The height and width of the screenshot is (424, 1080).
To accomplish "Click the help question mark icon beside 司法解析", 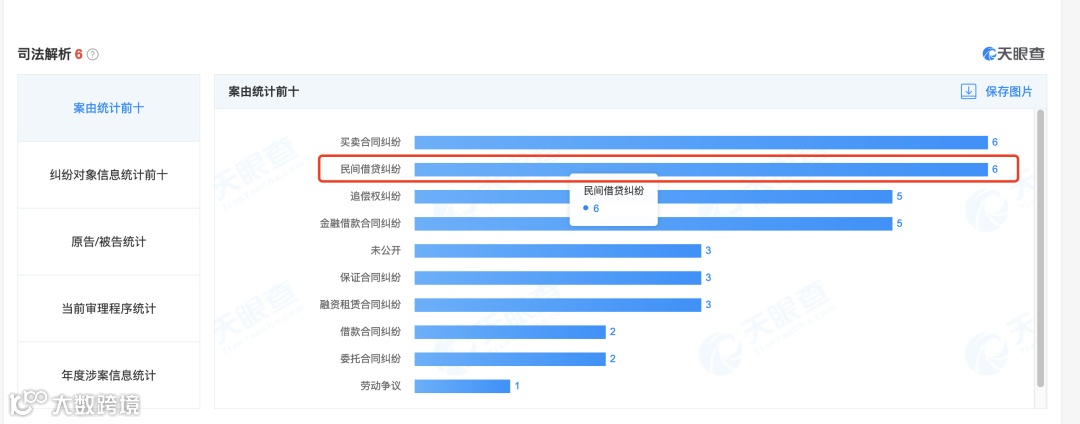I will [93, 54].
